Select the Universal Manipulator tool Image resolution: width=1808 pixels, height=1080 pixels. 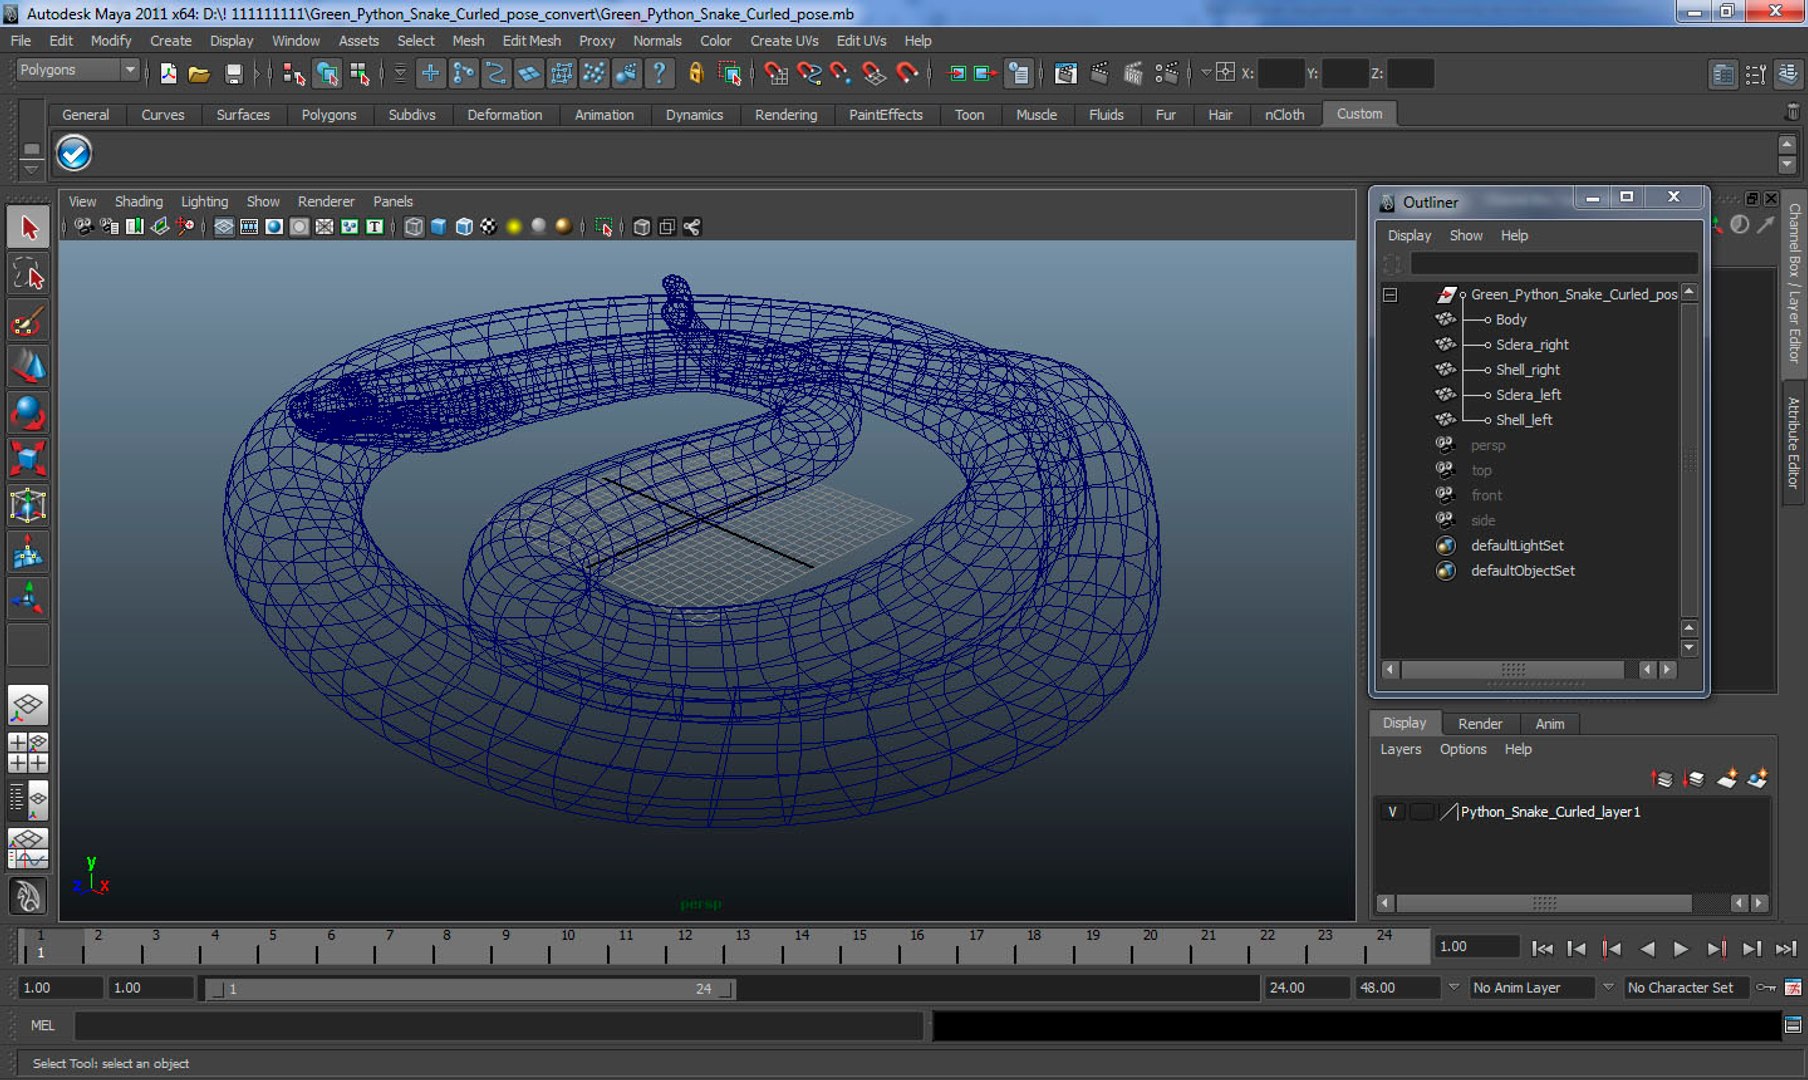[28, 506]
